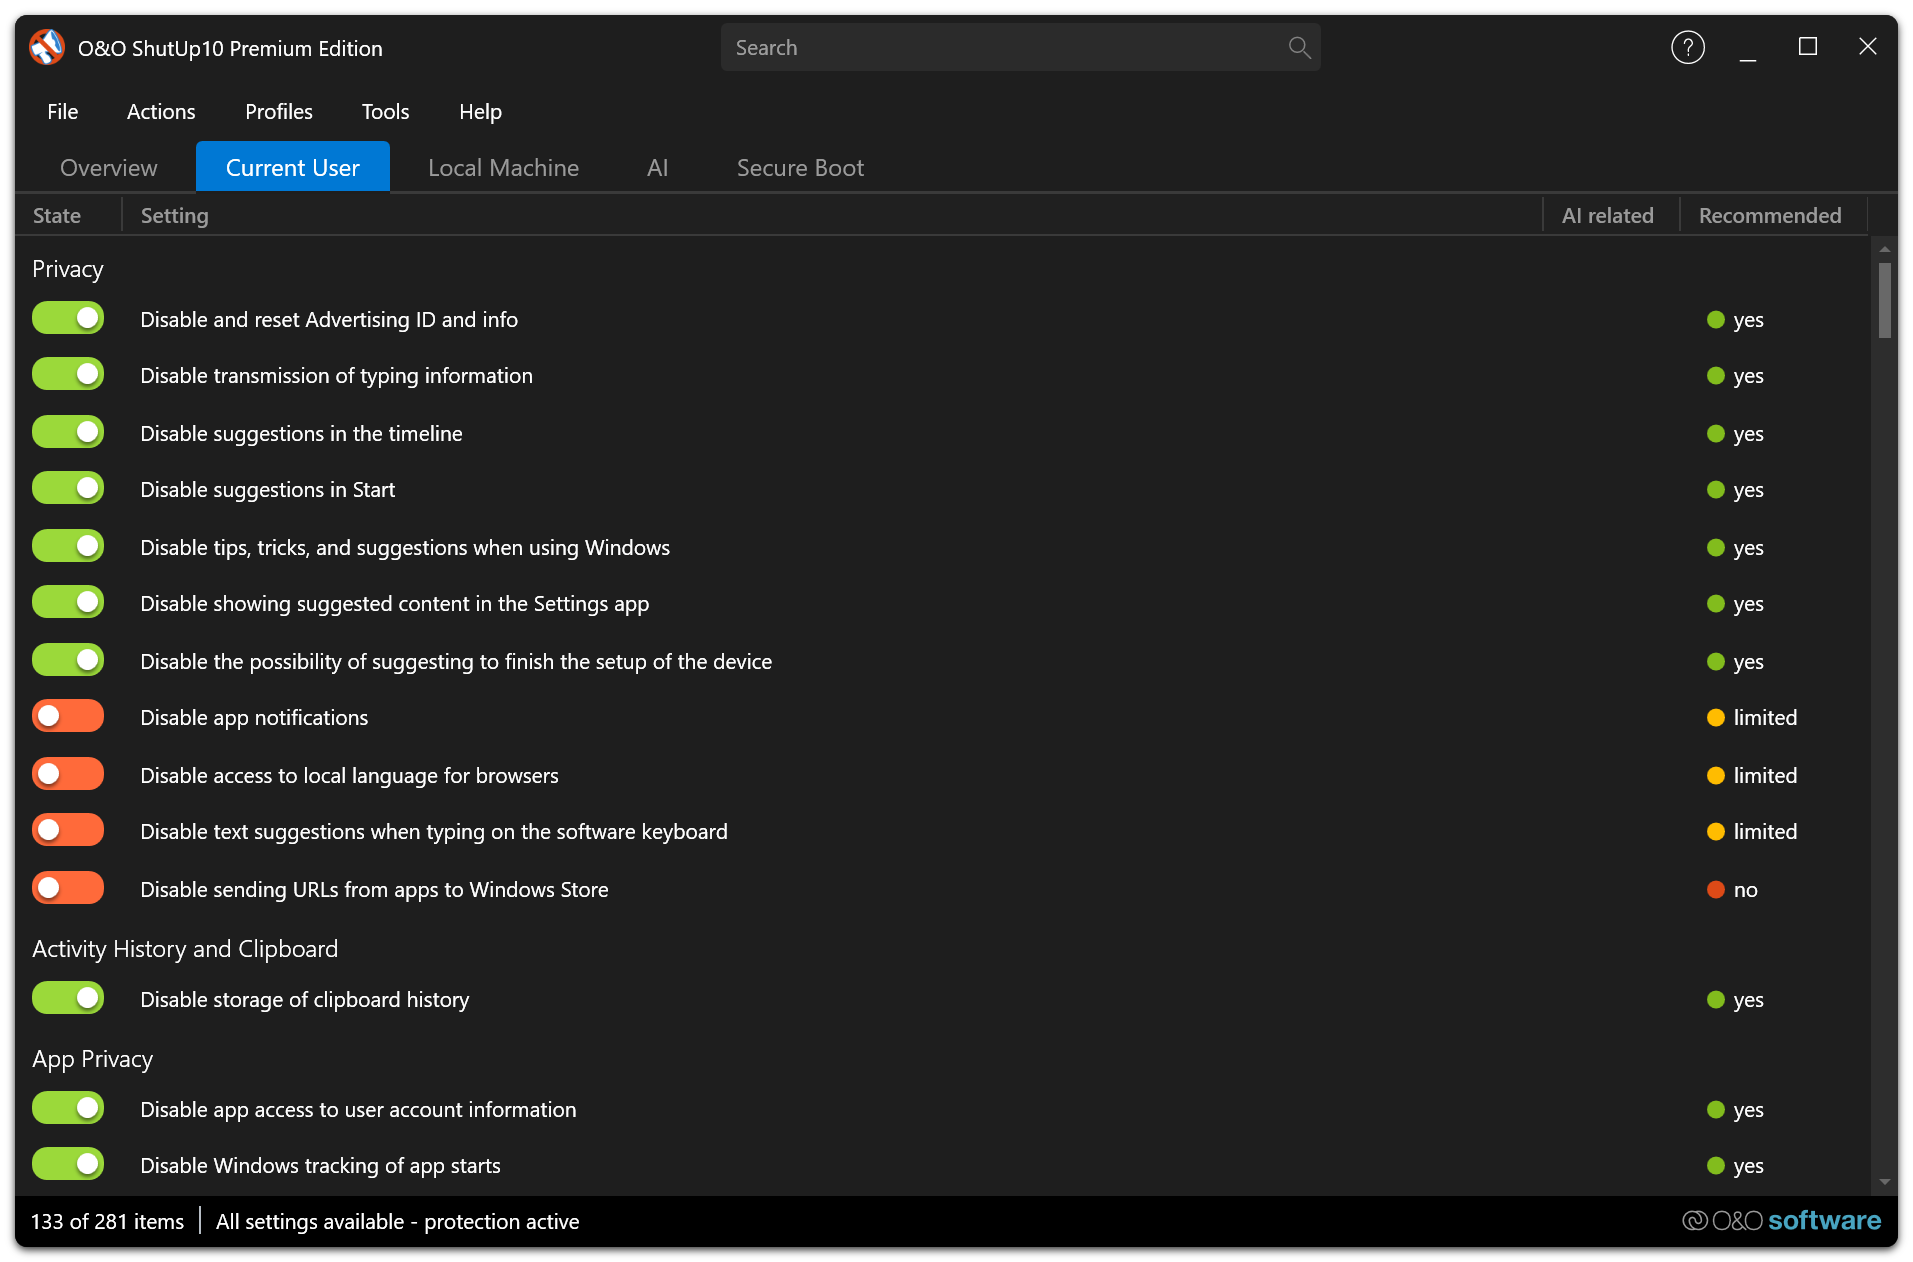Toggle Disable and reset Advertising ID switch

[68, 318]
